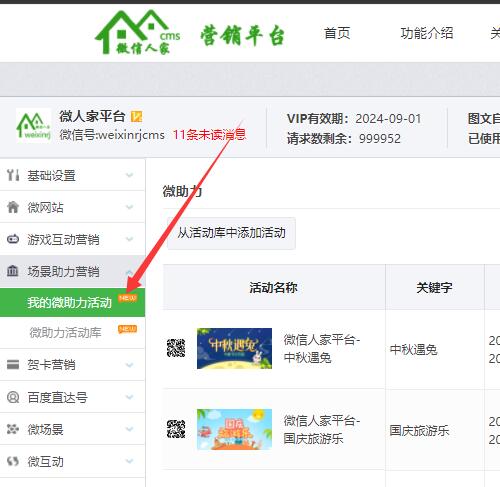Viewport: 500px width, 487px height.
Task: Open the 11条未读消息 link
Action: tap(209, 135)
